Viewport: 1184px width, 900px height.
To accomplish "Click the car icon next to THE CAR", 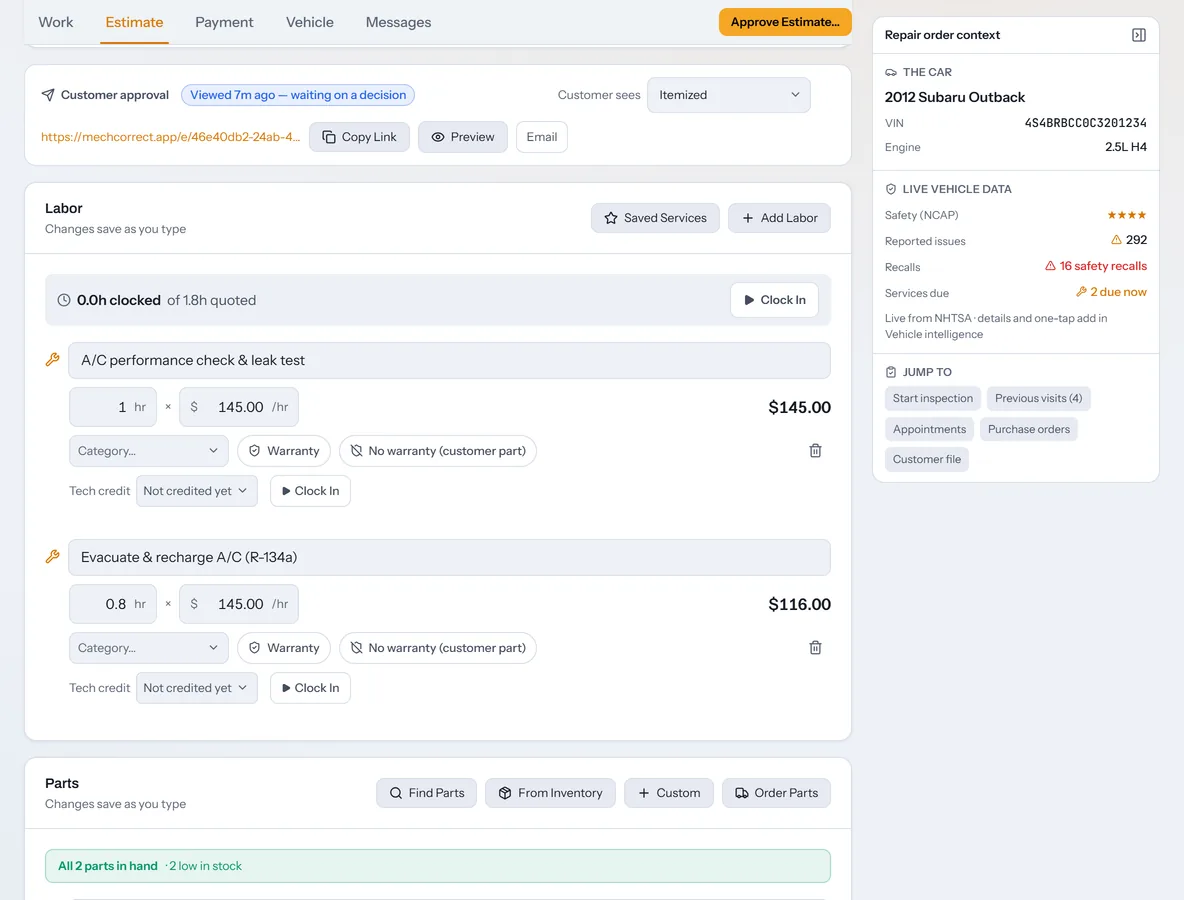I will [x=891, y=72].
